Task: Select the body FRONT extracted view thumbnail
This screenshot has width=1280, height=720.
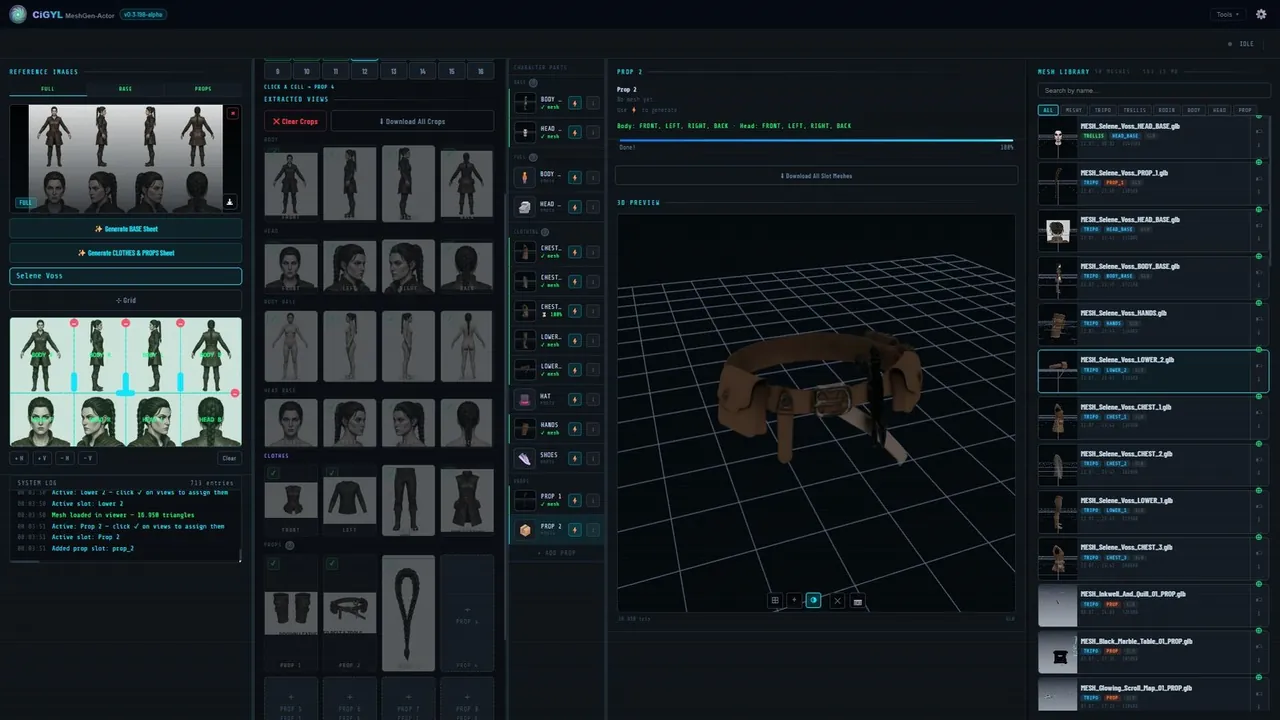Action: tap(290, 183)
